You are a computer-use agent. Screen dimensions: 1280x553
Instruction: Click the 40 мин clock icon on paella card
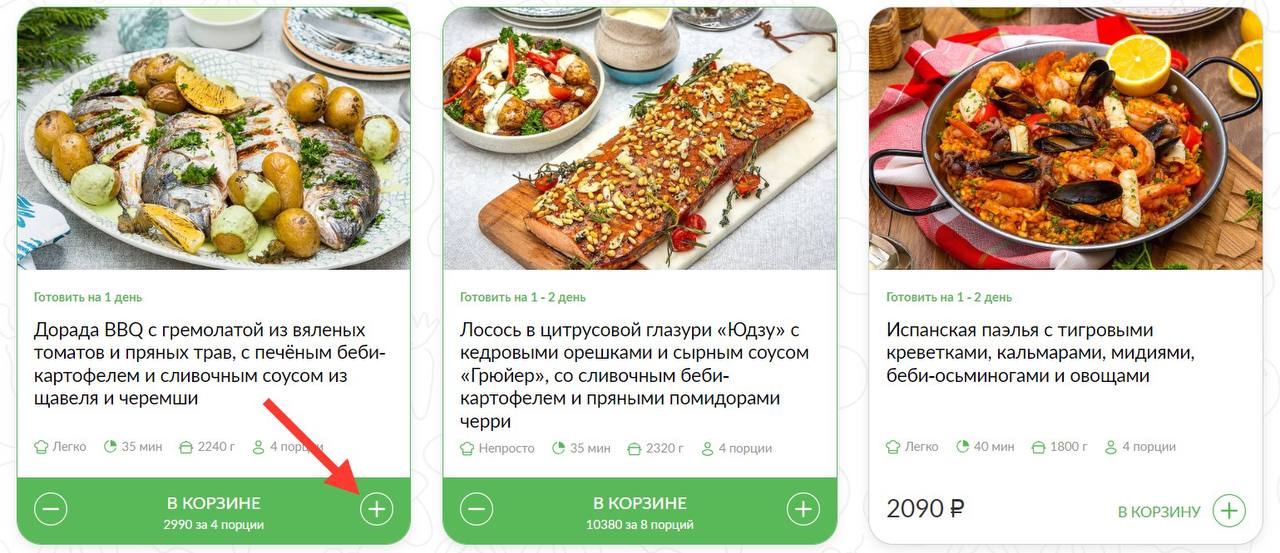(x=963, y=447)
